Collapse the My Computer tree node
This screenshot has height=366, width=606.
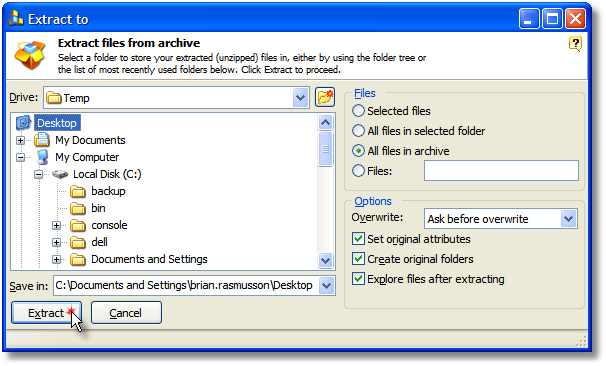coord(20,157)
